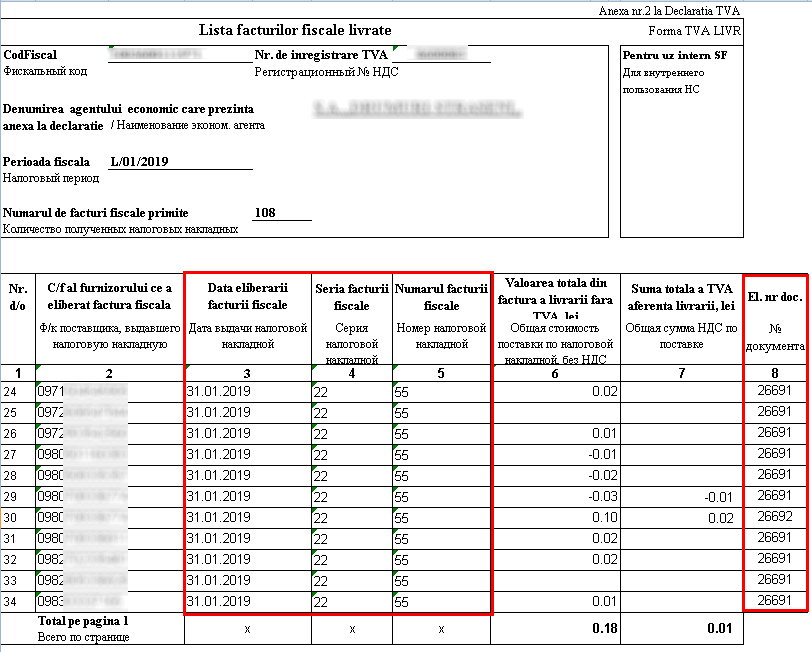Click the value -0.02 in row 28
The width and height of the screenshot is (812, 652).
tap(603, 475)
